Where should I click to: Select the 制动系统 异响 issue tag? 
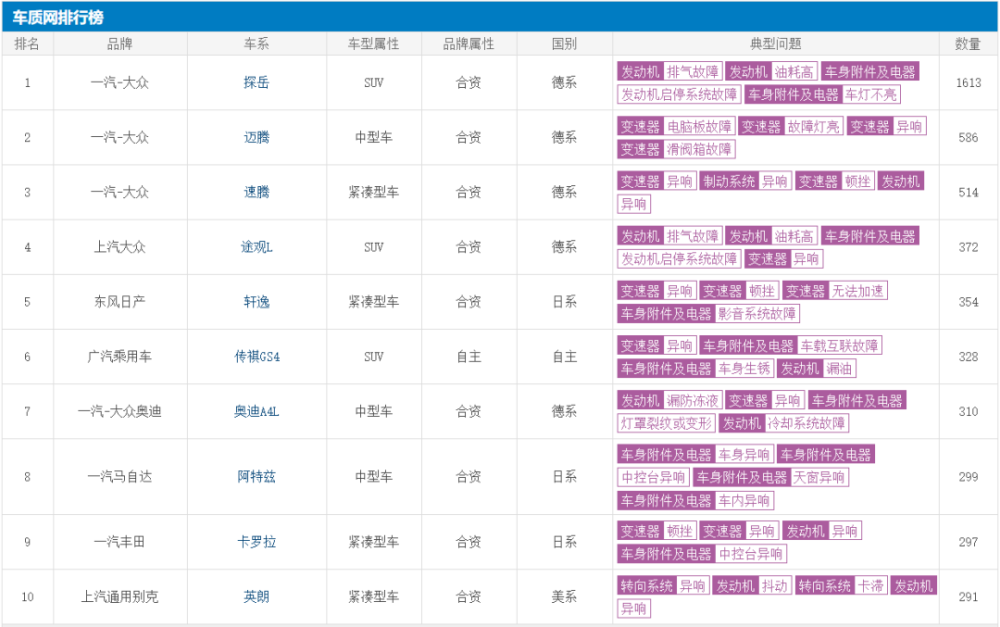[746, 181]
